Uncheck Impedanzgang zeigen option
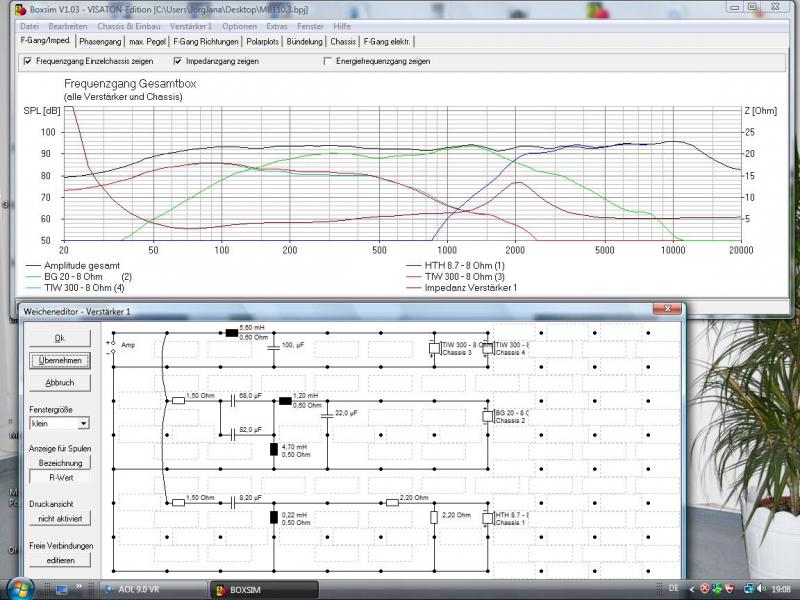Image resolution: width=800 pixels, height=600 pixels. 178,61
